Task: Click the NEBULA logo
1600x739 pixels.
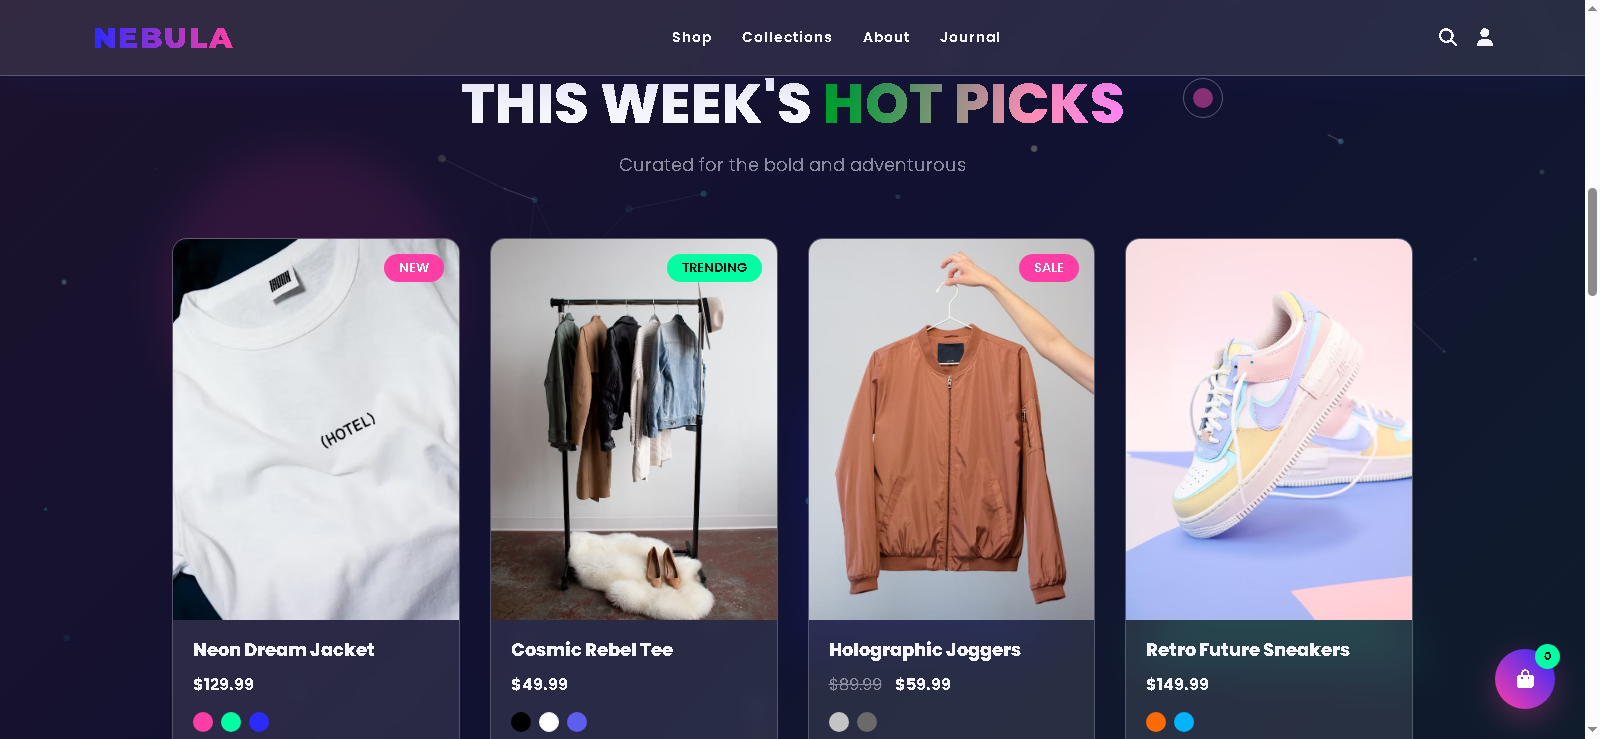Action: pos(163,38)
